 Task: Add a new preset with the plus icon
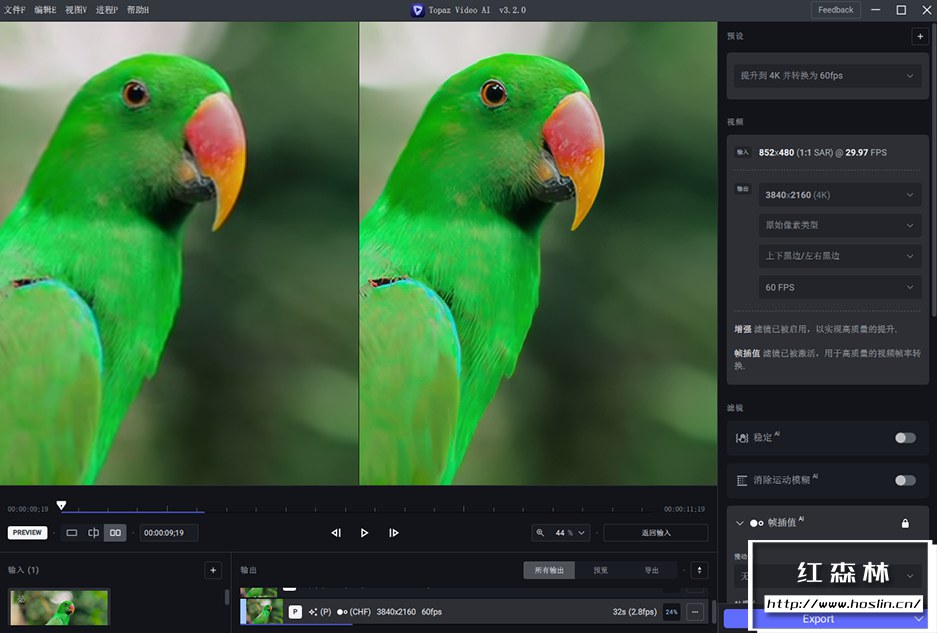pos(919,36)
